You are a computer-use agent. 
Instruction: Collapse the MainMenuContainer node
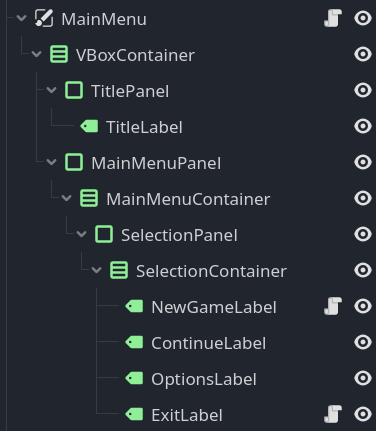(x=66, y=198)
